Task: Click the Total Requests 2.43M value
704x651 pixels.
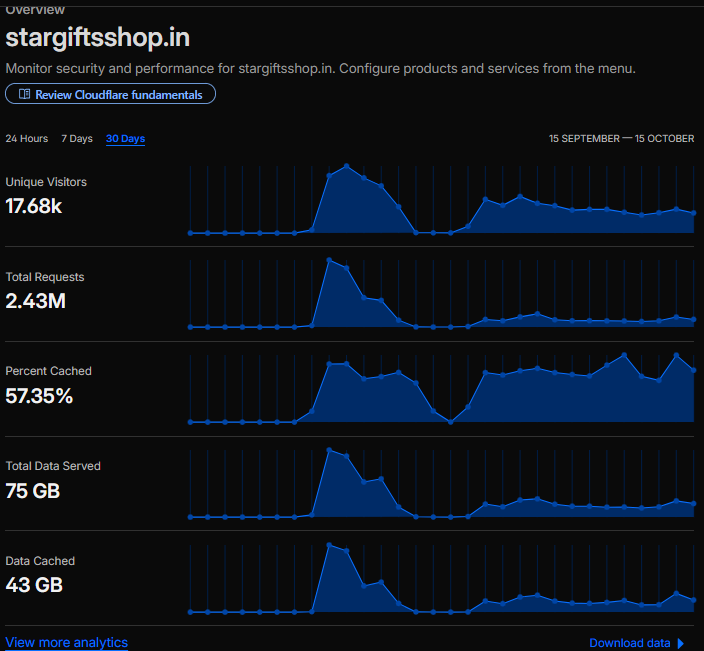Action: coord(35,301)
